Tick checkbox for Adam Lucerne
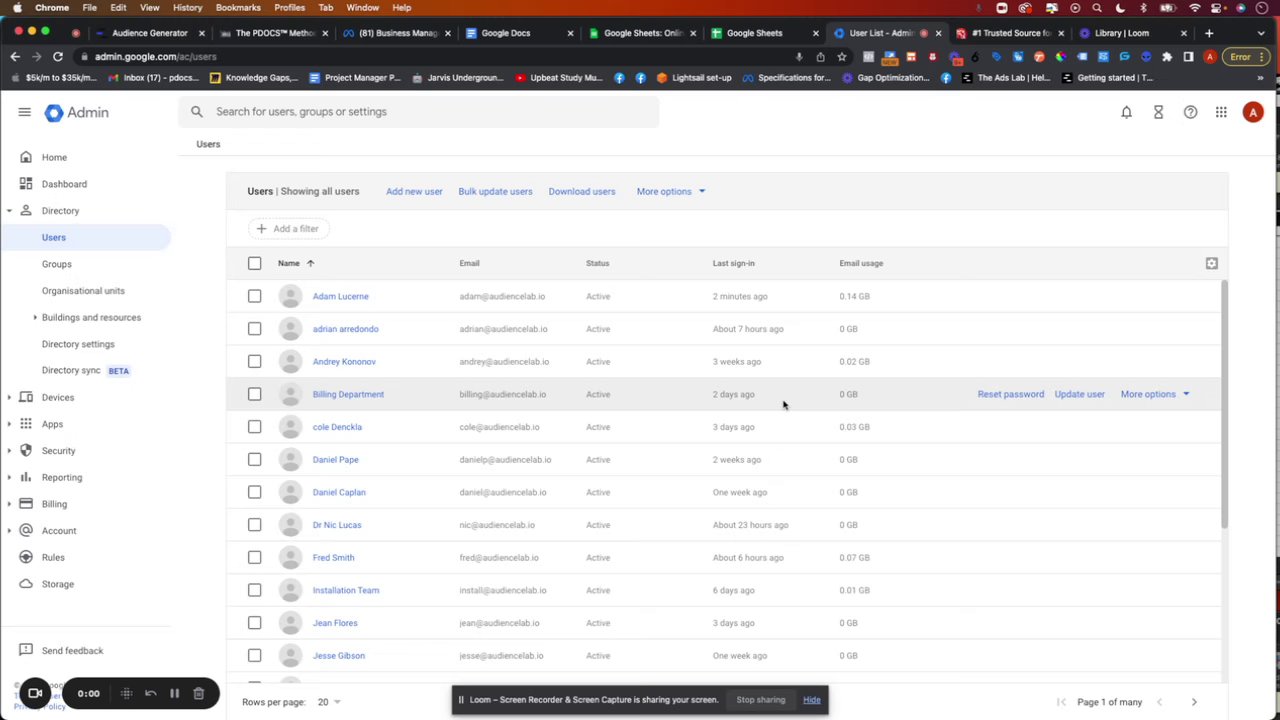This screenshot has height=720, width=1280. [254, 296]
